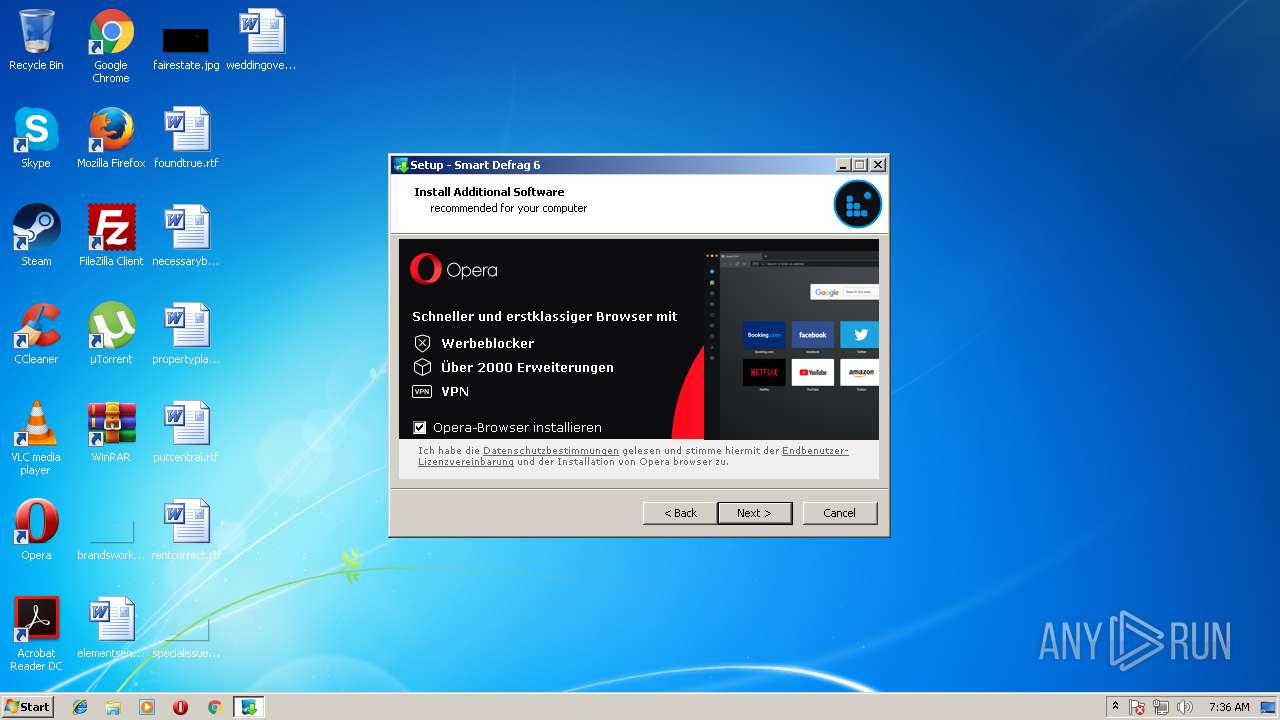Click the Next > button
The height and width of the screenshot is (720, 1280).
click(755, 513)
